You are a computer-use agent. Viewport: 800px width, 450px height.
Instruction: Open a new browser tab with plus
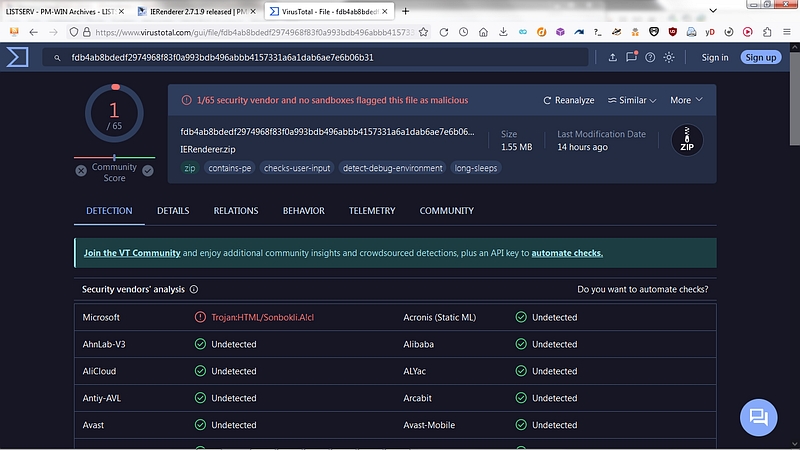point(405,11)
